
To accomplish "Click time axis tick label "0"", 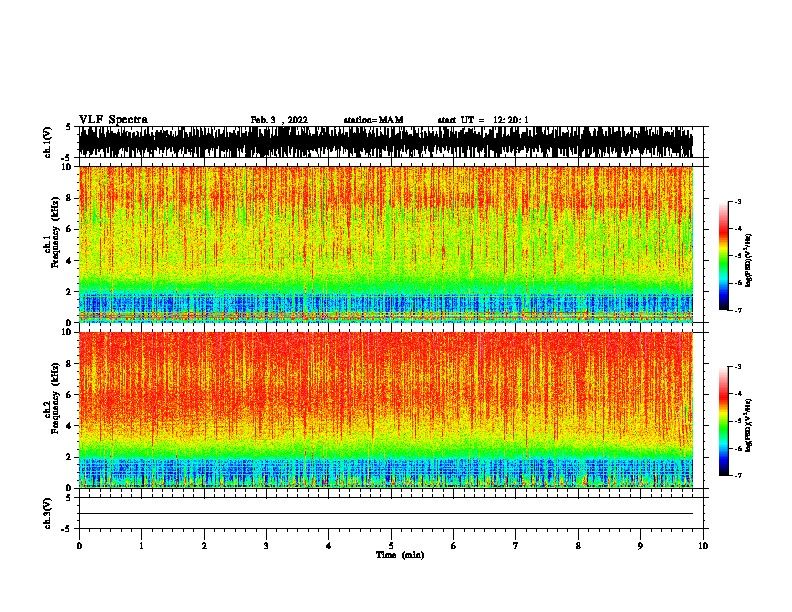I will pyautogui.click(x=79, y=546).
